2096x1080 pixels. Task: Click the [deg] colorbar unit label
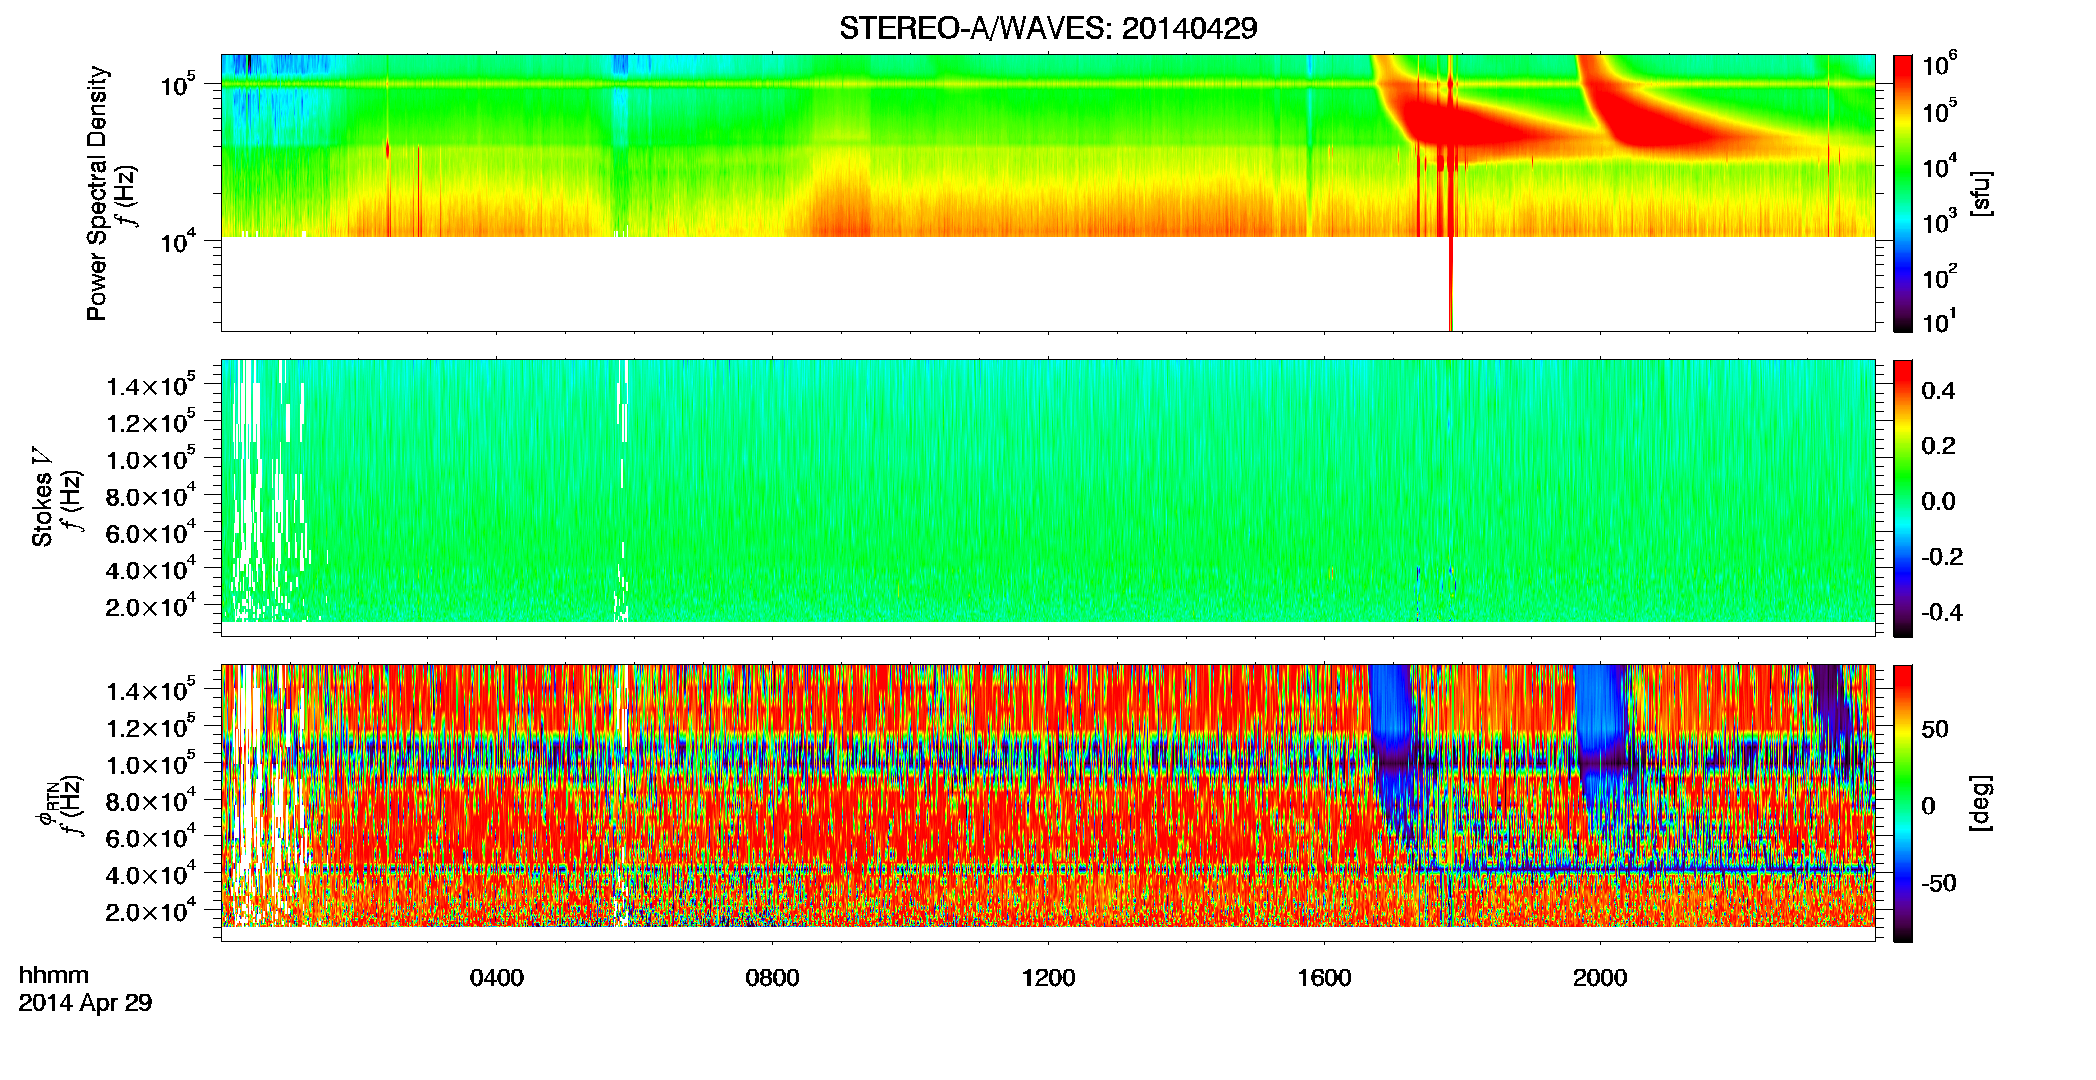click(x=1980, y=803)
